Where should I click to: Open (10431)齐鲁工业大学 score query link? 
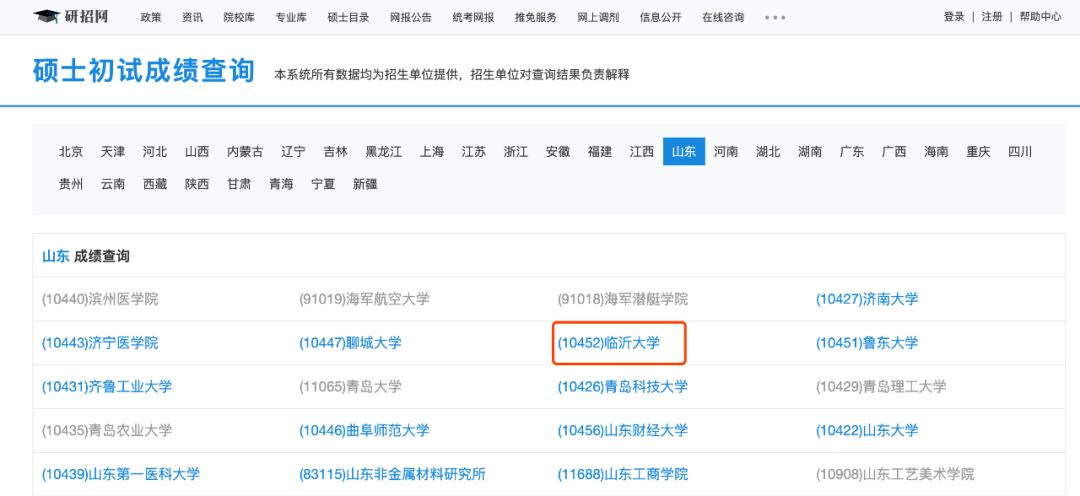pyautogui.click(x=107, y=386)
